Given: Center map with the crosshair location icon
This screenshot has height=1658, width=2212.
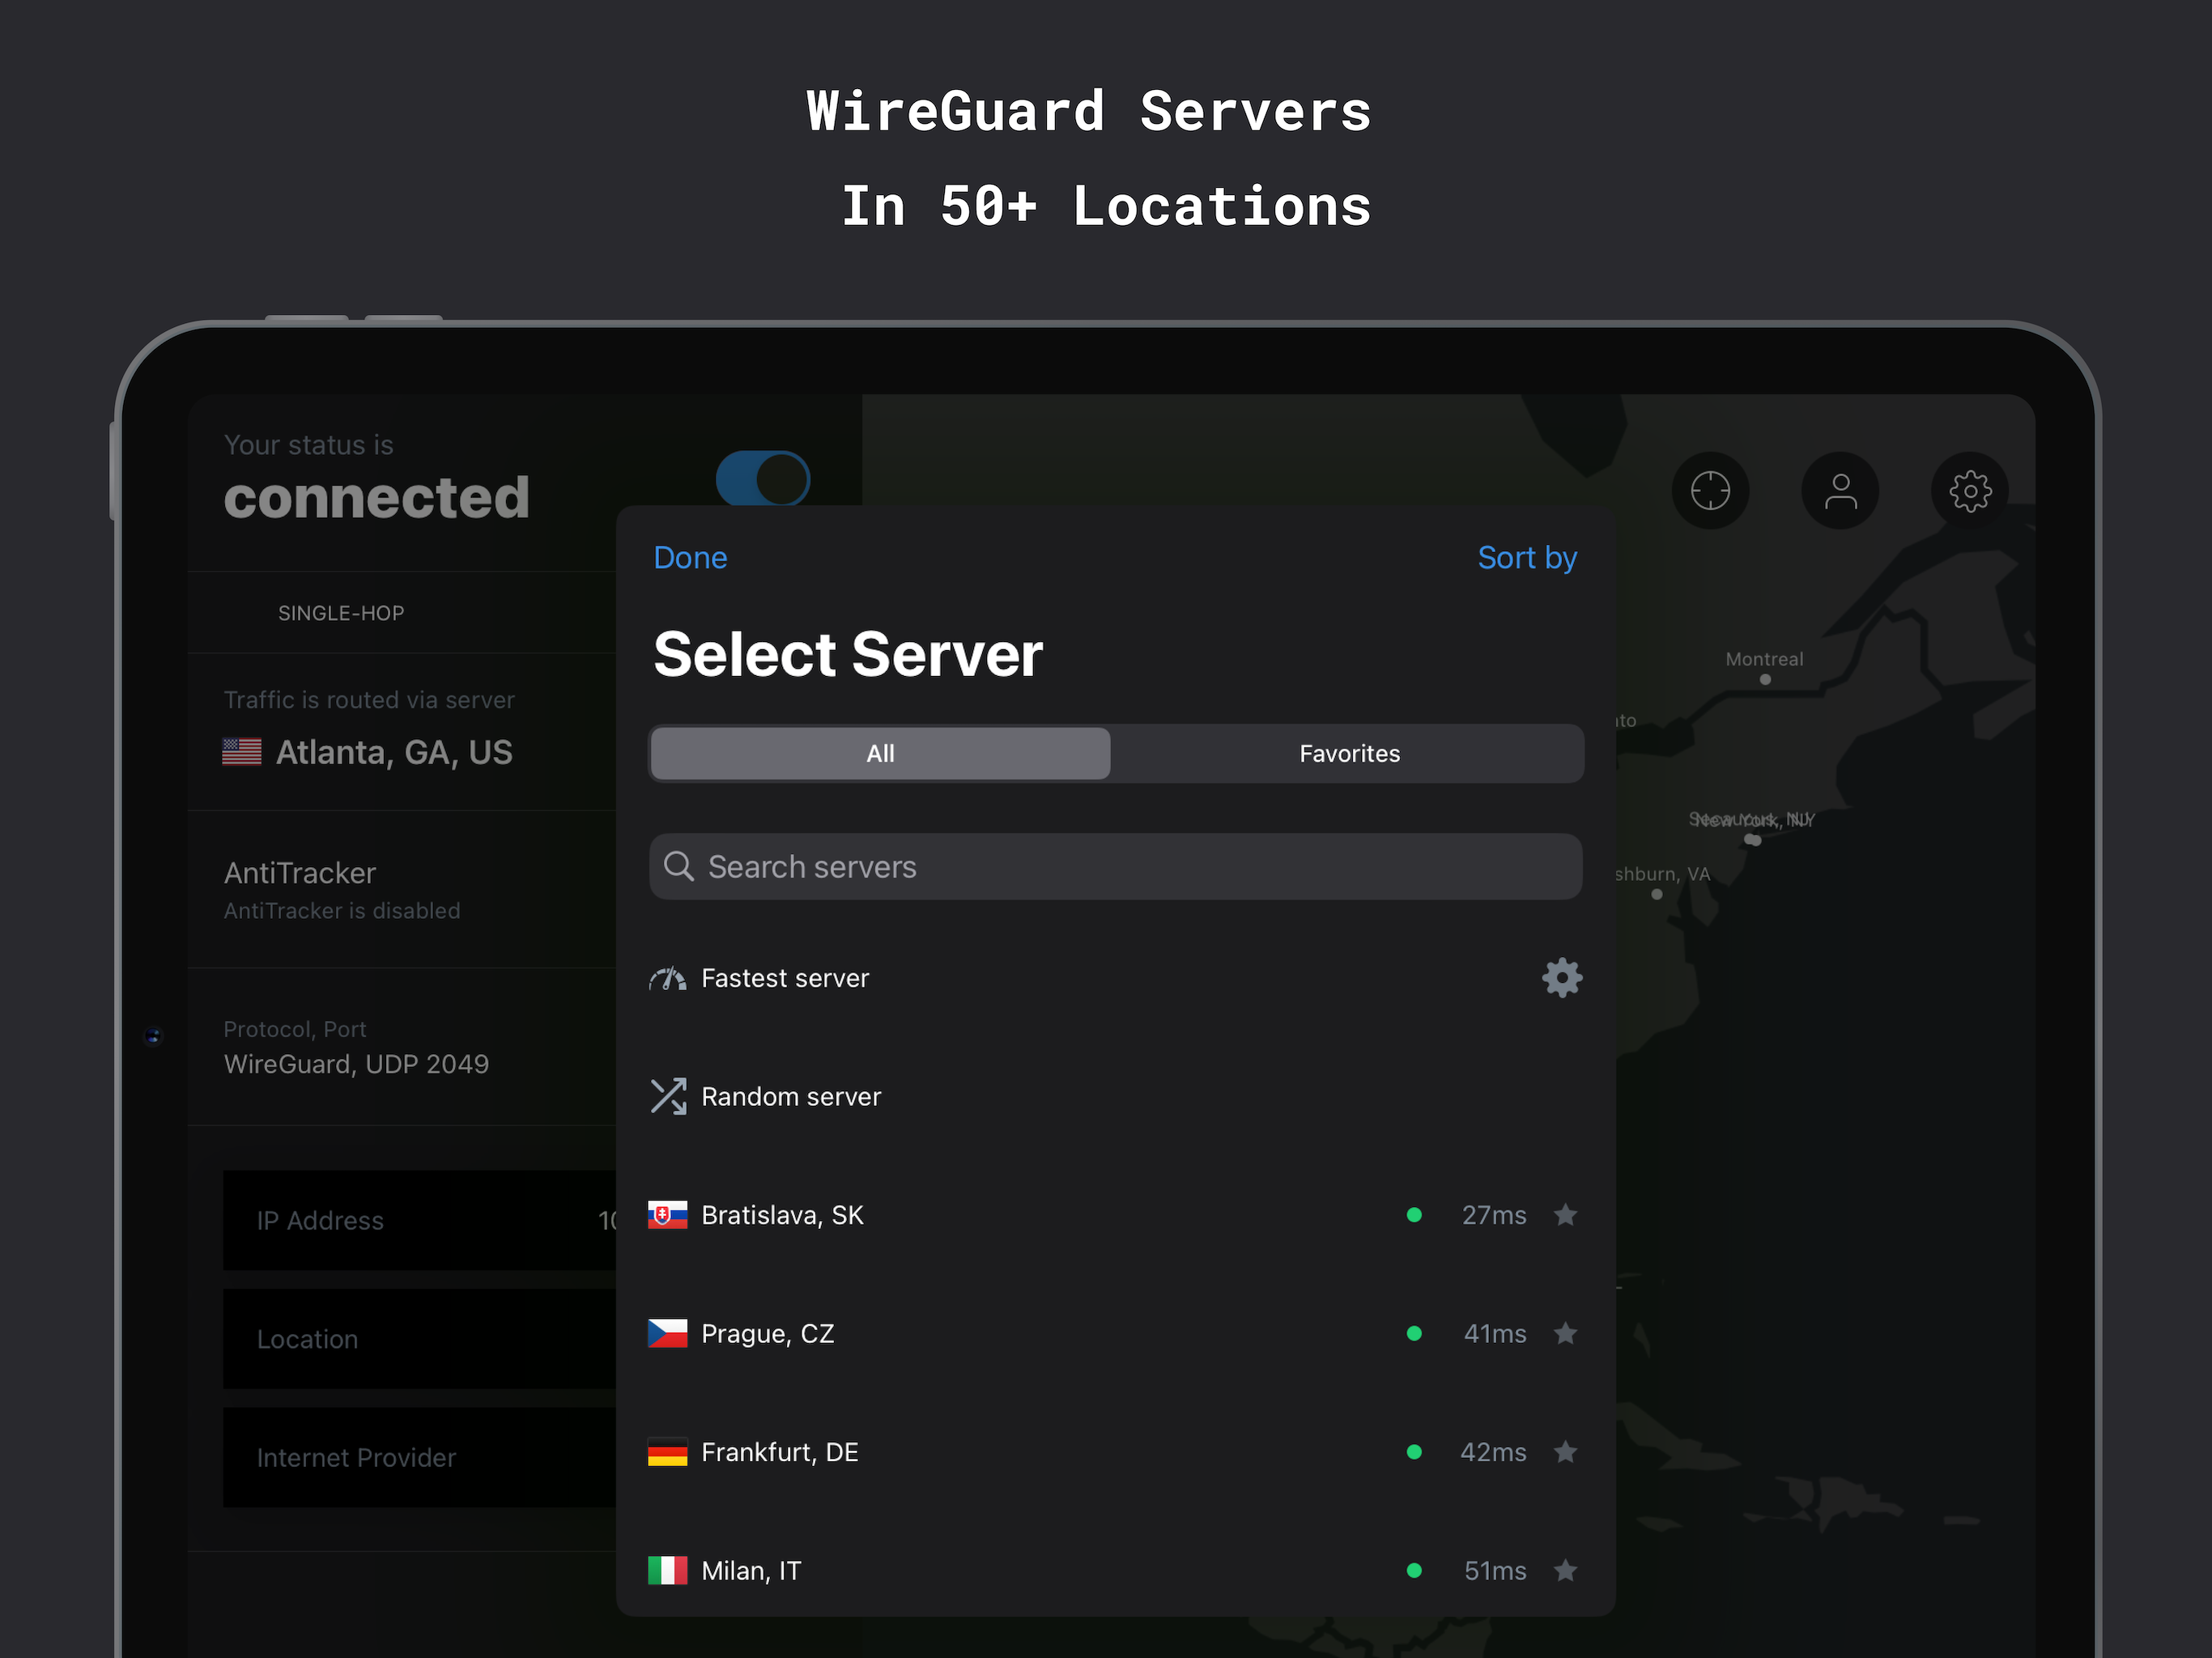Looking at the screenshot, I should coord(1709,491).
